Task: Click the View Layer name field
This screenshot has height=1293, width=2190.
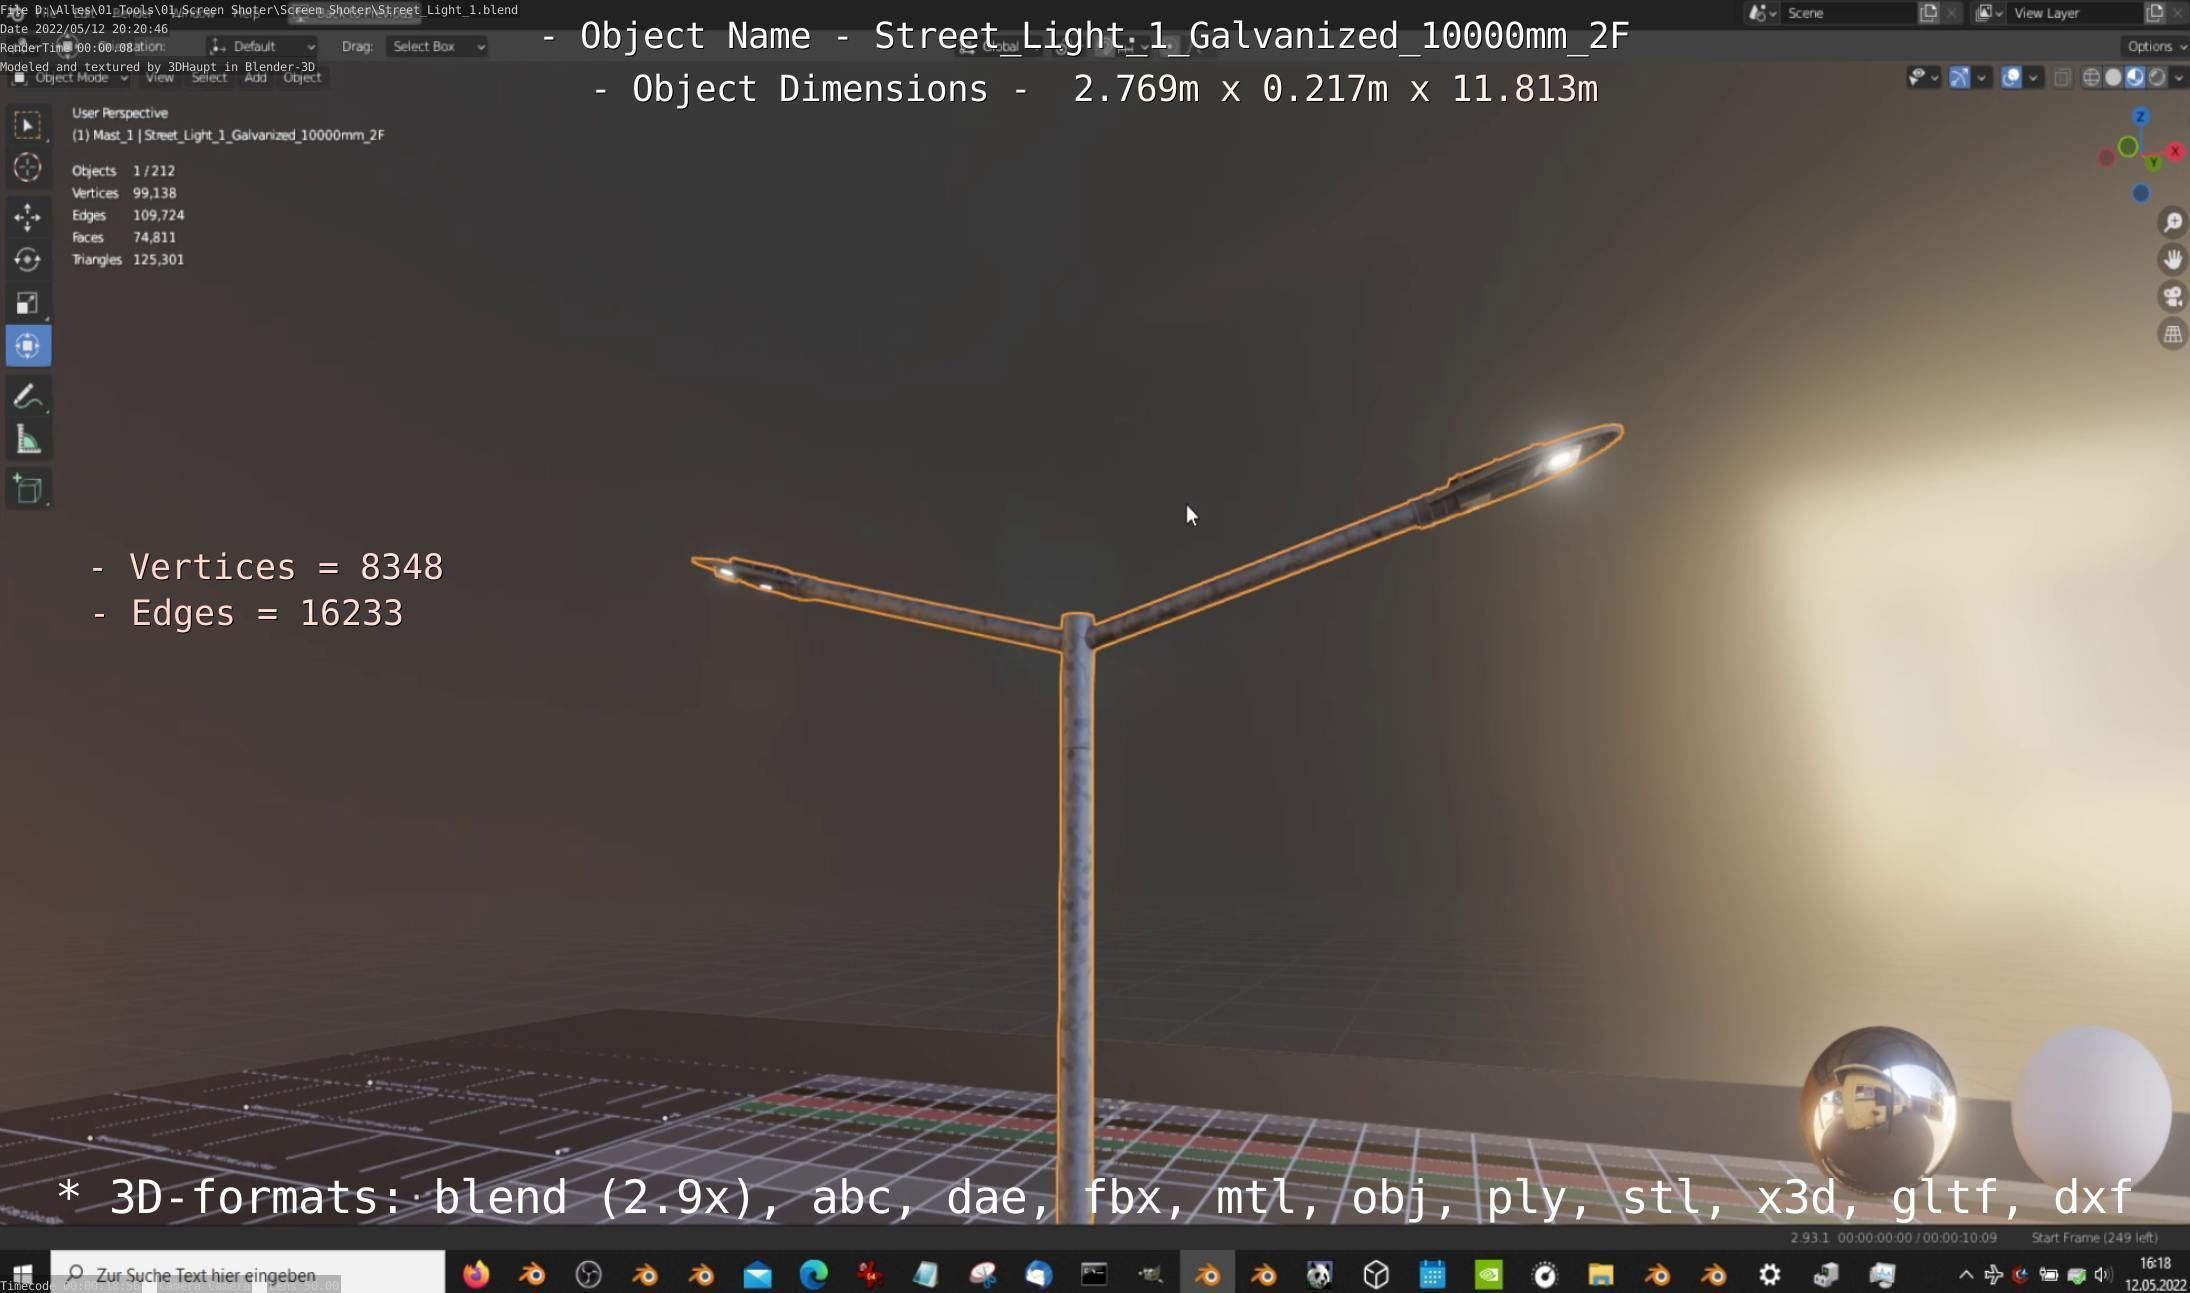Action: (x=2073, y=13)
